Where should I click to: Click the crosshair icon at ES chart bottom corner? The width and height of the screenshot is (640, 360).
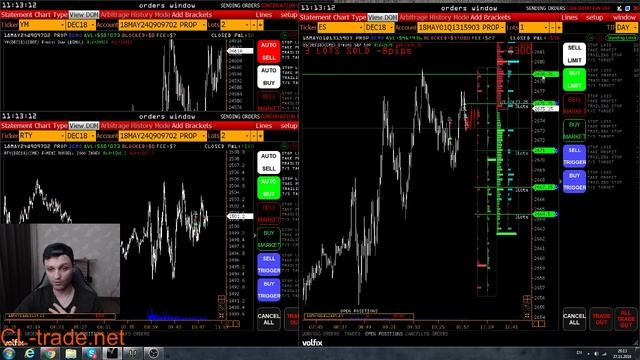pos(527,316)
